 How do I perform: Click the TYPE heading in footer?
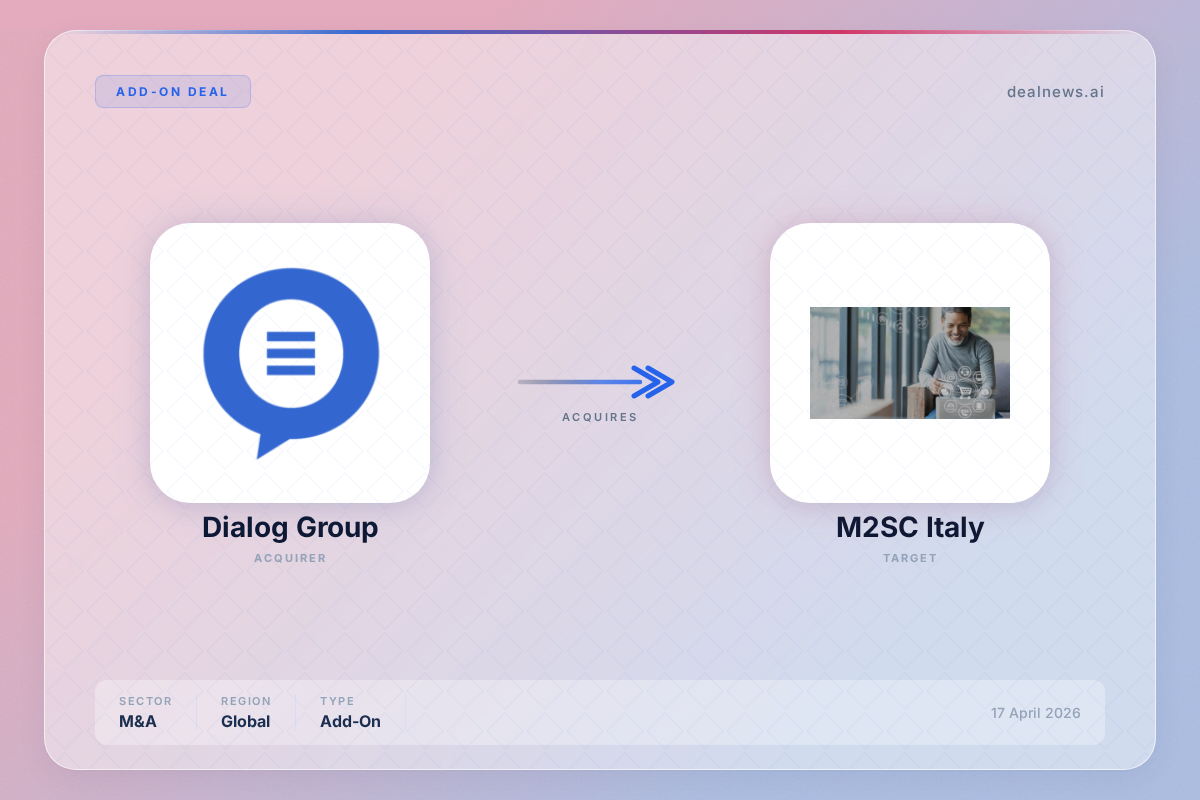pyautogui.click(x=337, y=701)
